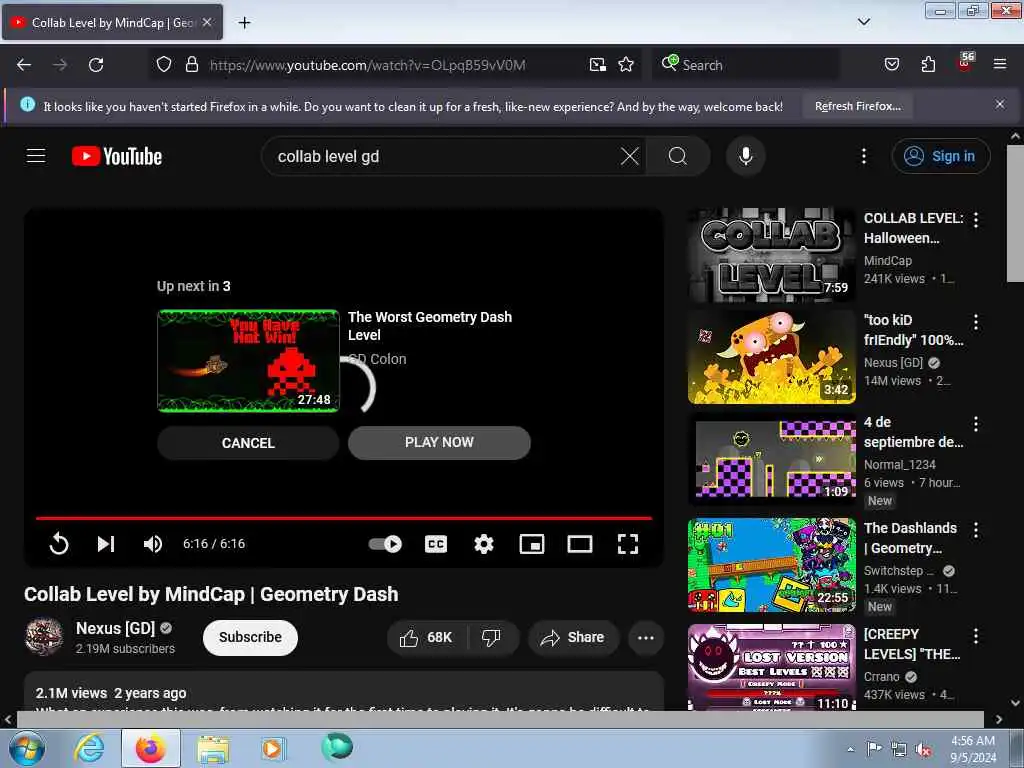Cancel the up next autoplay
The height and width of the screenshot is (768, 1024).
click(248, 443)
